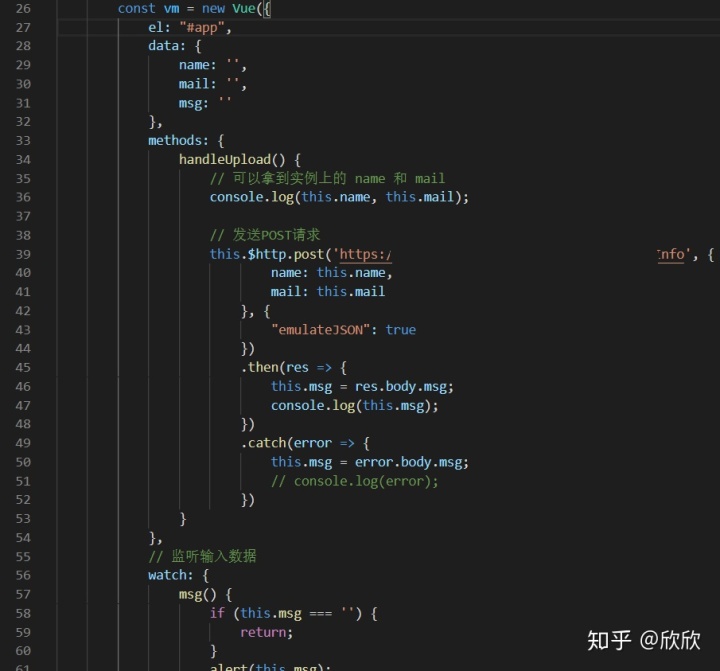Click the handleUpload method name
The width and height of the screenshot is (720, 671).
pyautogui.click(x=225, y=159)
